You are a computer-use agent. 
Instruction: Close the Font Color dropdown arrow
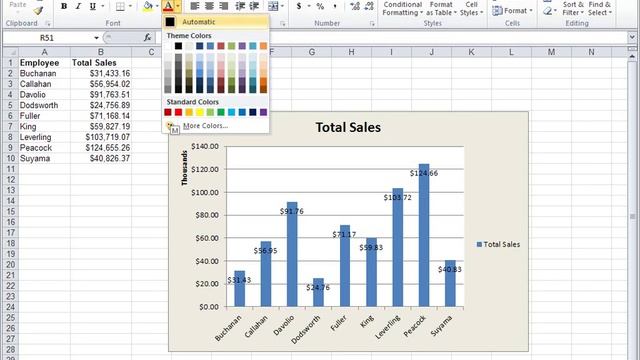(x=178, y=6)
